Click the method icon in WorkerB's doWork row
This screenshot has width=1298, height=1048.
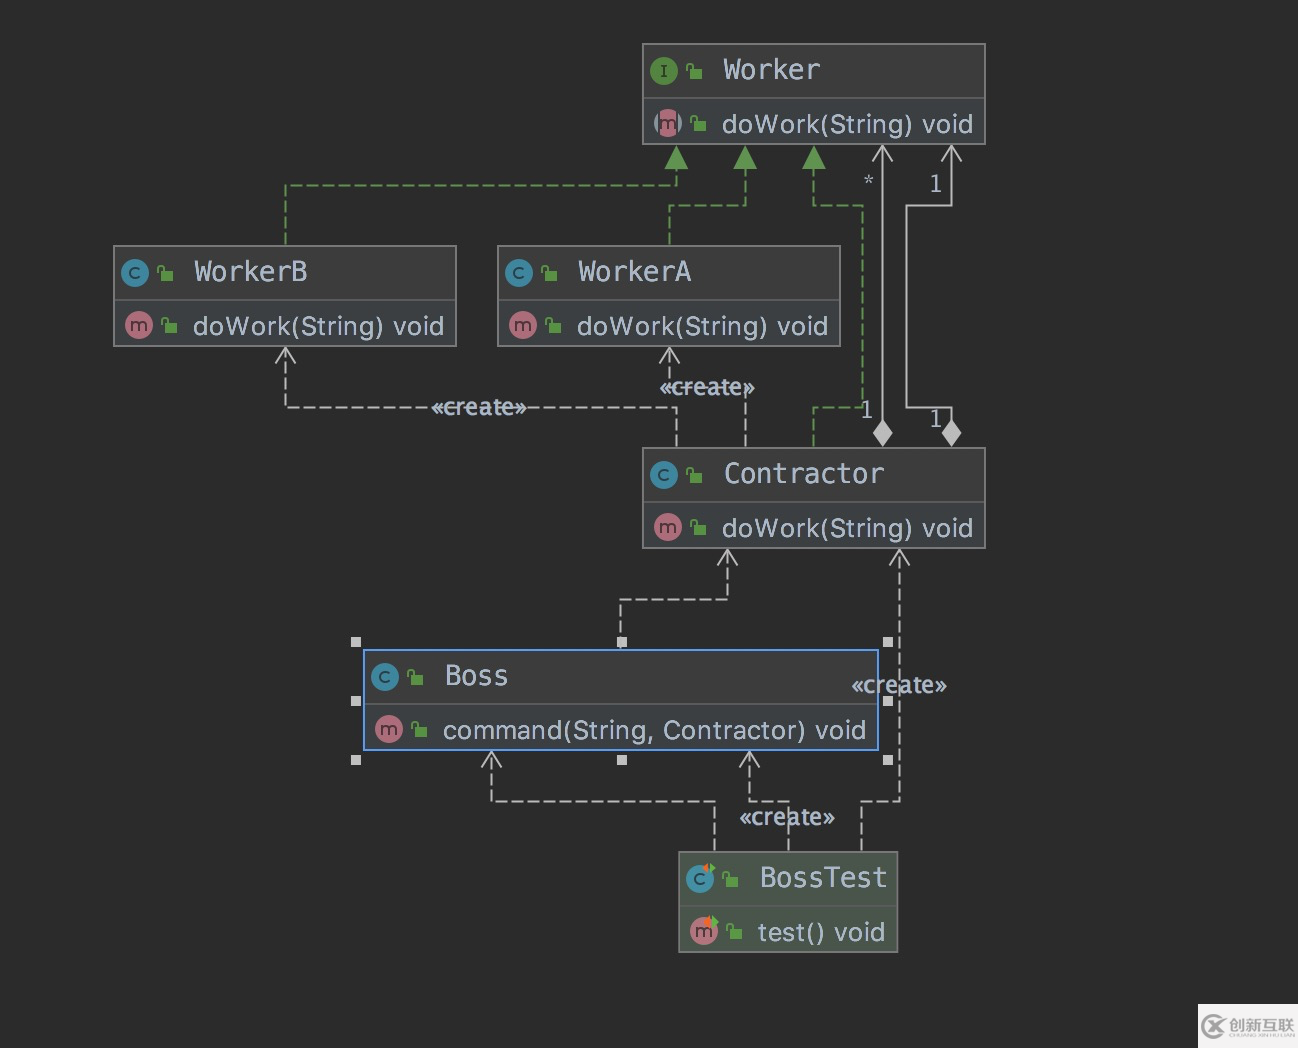coord(139,326)
